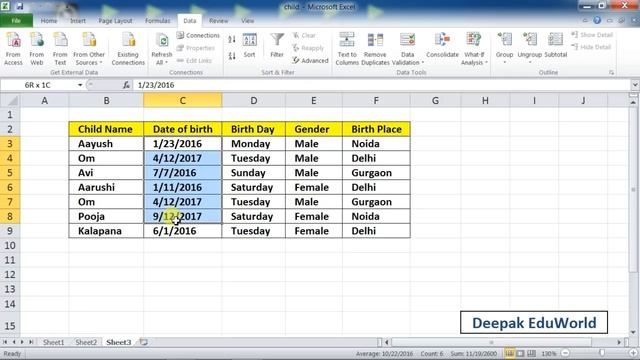Screen dimensions: 640x360
Task: Click the Ungroup outline button
Action: [529, 48]
